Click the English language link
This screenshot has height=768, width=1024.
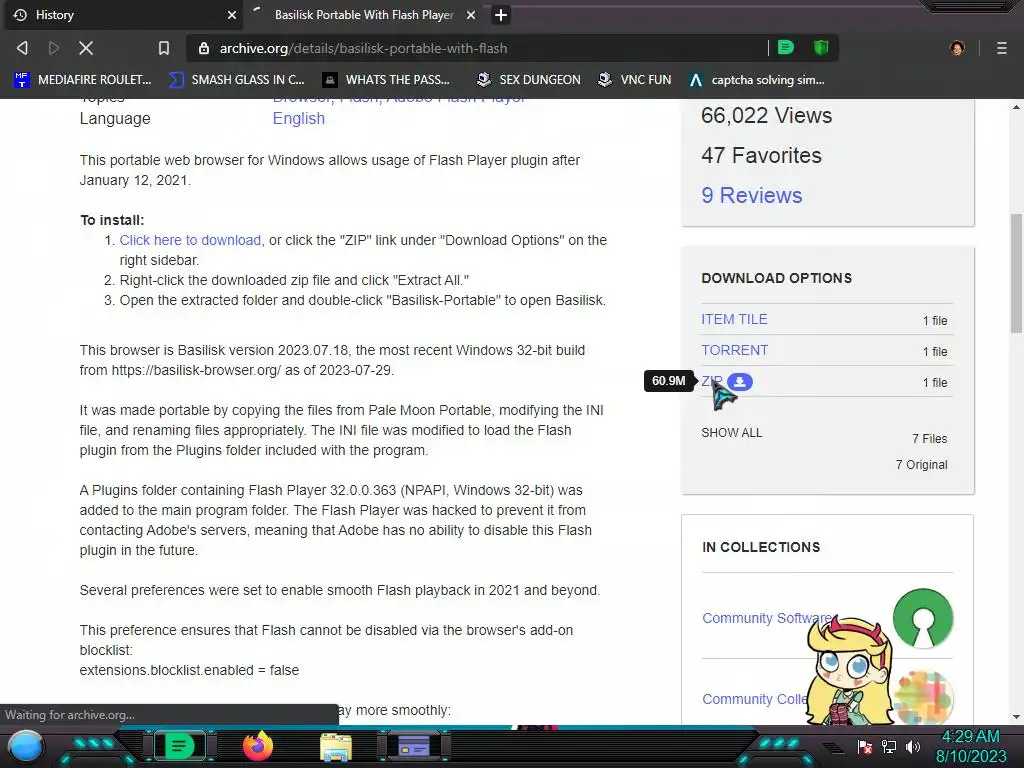(298, 118)
